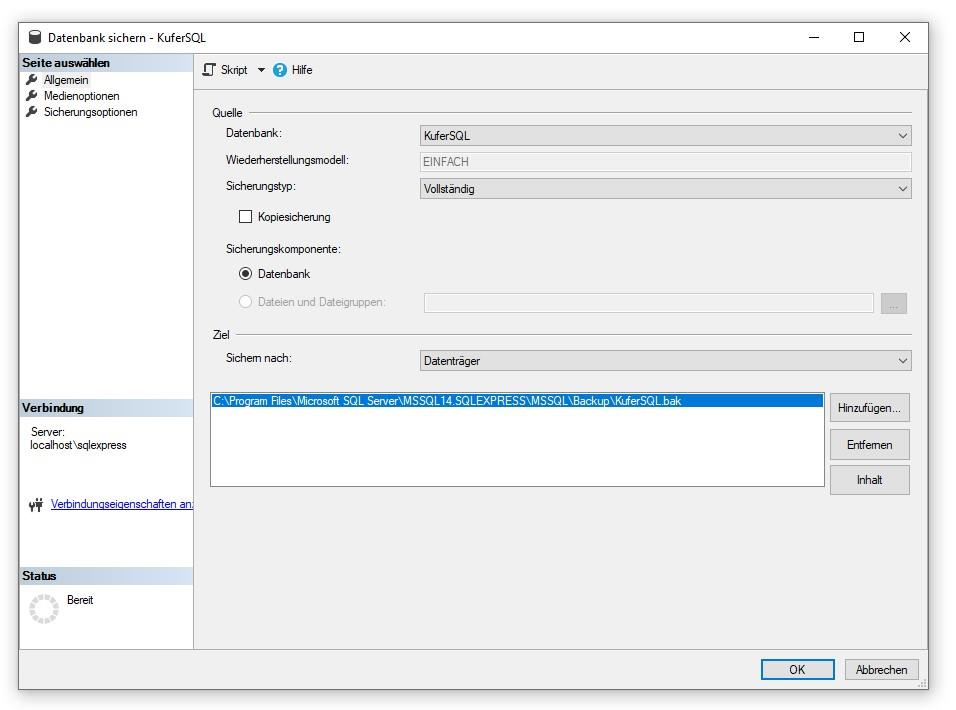Viewport: 956px width, 710px height.
Task: Open the Verbindungseigenschaften anzeigen link
Action: (122, 504)
